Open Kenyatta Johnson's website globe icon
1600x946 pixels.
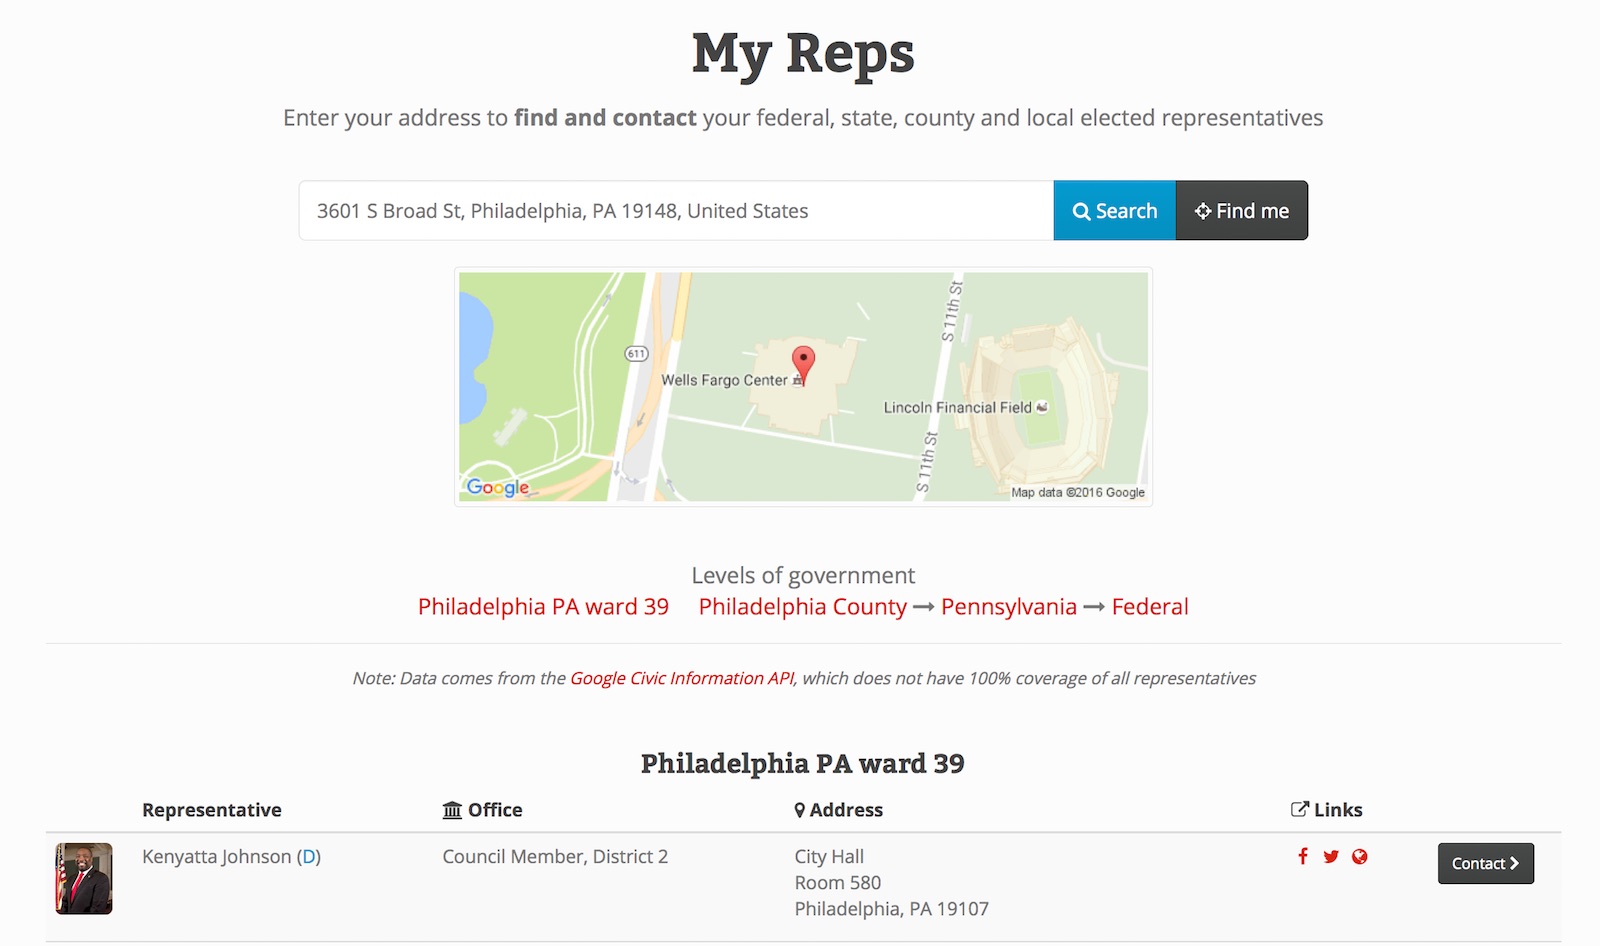coord(1359,856)
